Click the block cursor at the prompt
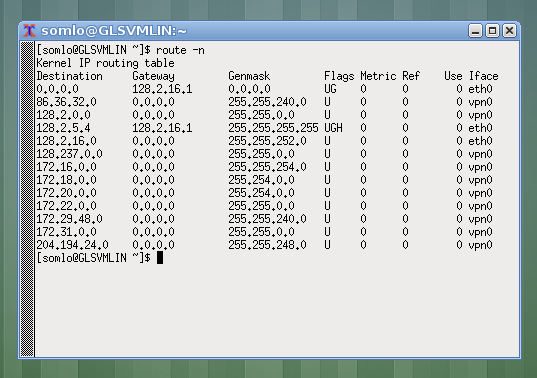Screen dimensions: 537x378 [160, 258]
